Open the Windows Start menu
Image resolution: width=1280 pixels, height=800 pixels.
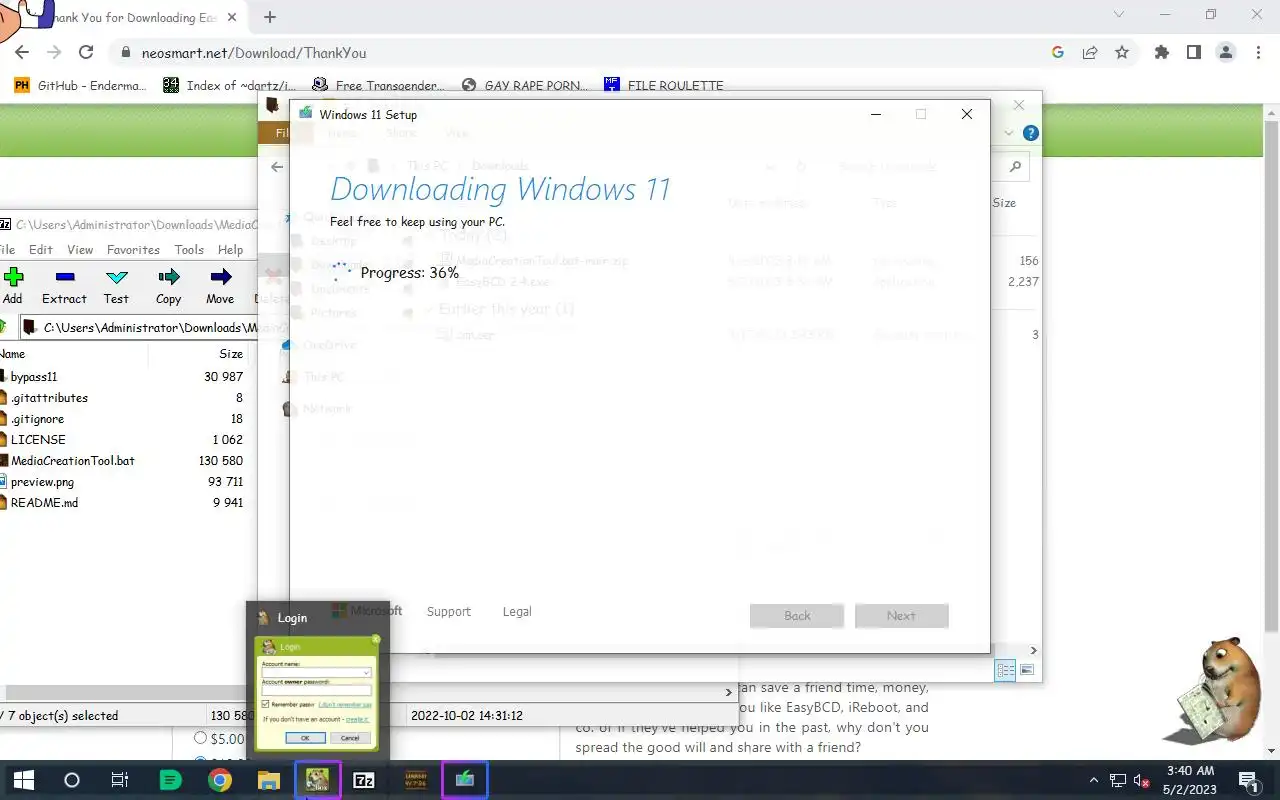point(23,780)
